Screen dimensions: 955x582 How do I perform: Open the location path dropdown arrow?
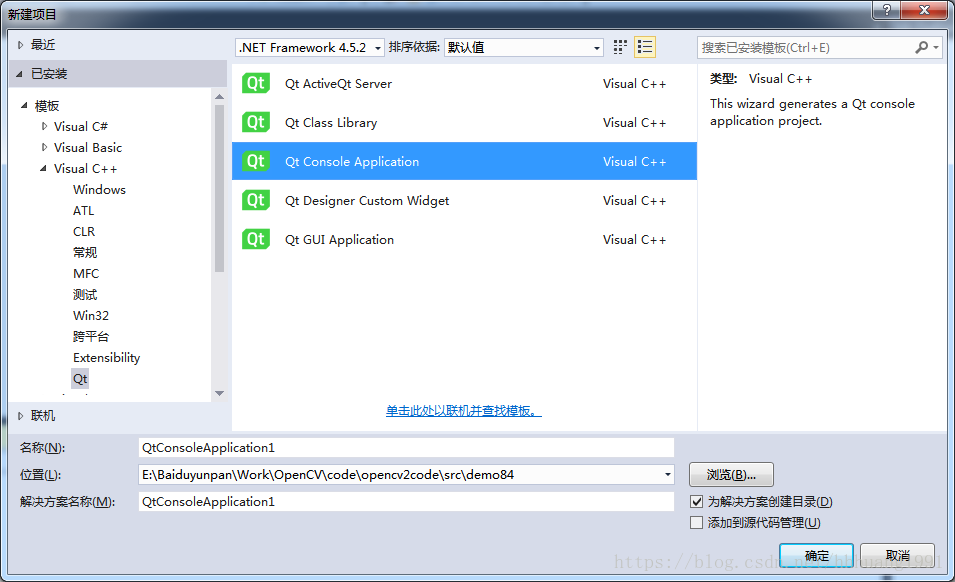tap(668, 475)
